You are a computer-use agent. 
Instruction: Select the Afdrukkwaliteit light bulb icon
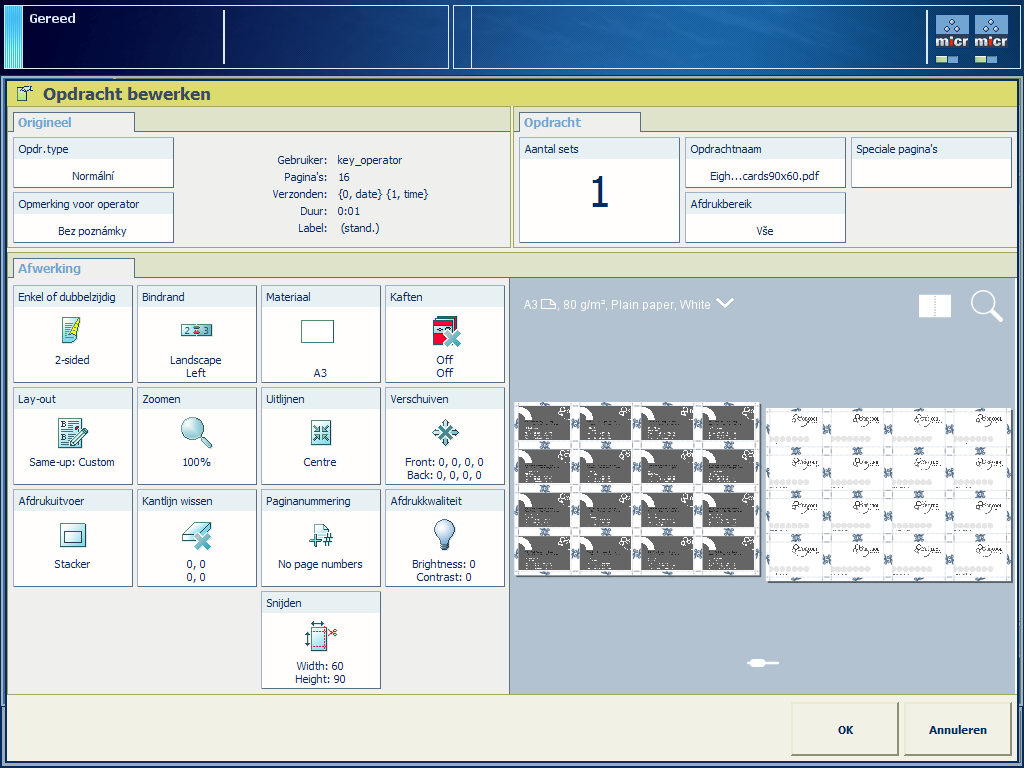444,535
